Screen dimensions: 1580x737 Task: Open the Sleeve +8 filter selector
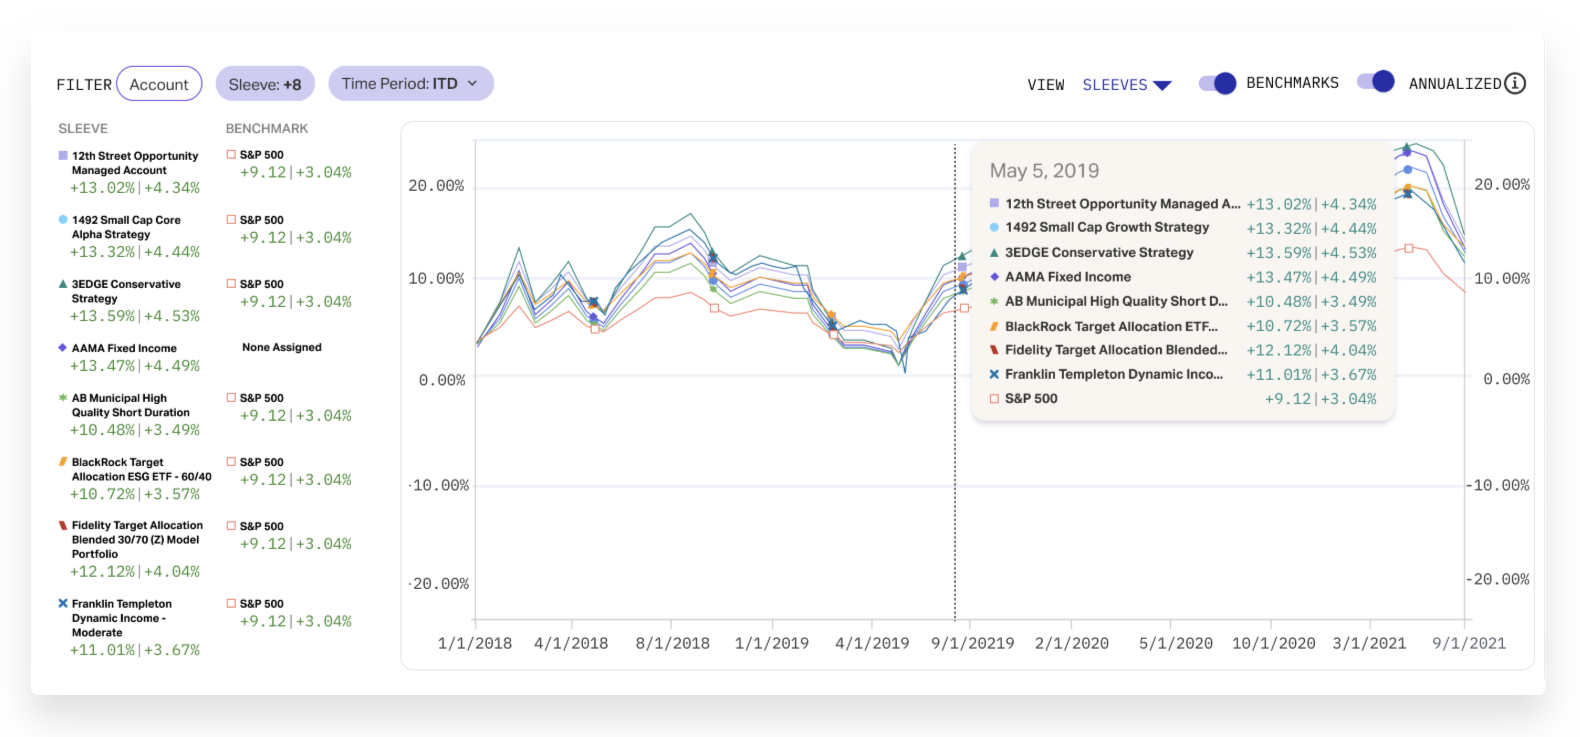265,84
